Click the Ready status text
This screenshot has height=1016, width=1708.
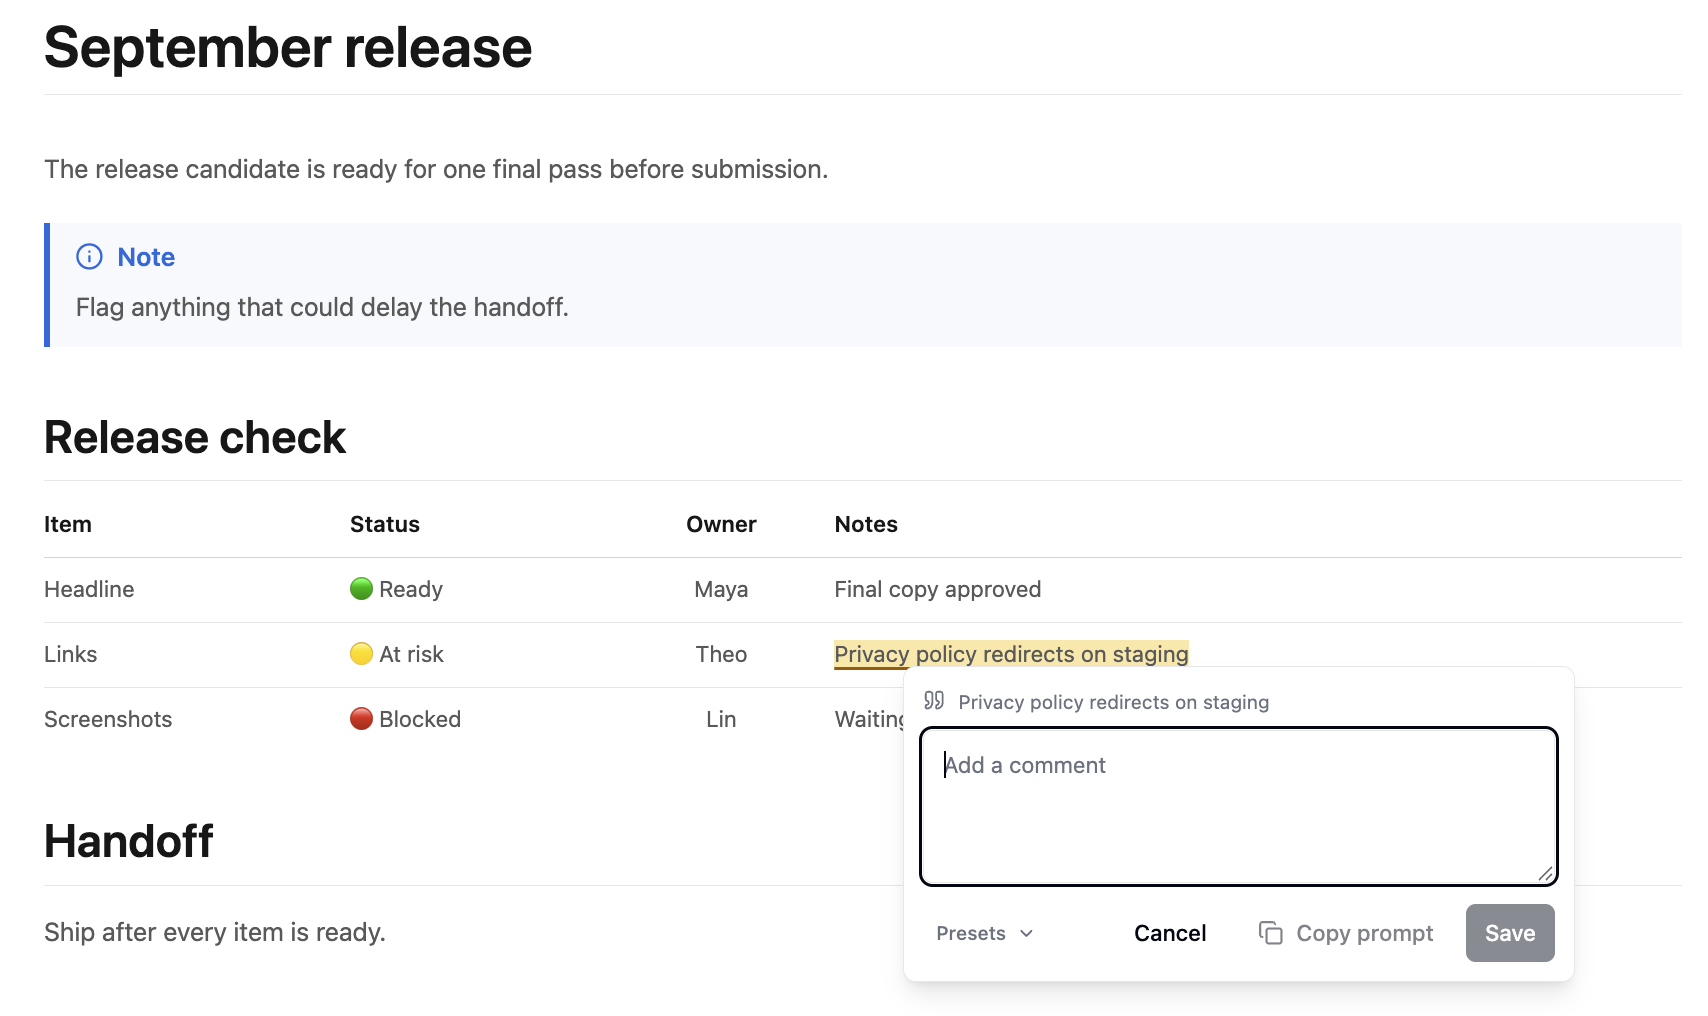(411, 589)
